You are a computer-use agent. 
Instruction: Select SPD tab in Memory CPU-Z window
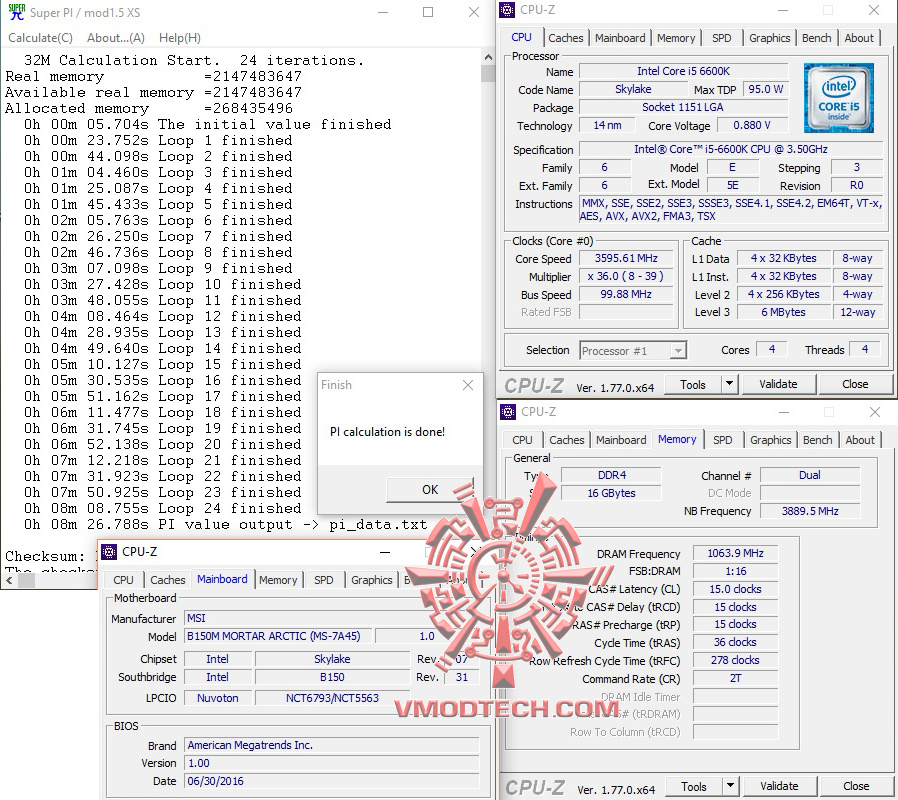(x=722, y=440)
